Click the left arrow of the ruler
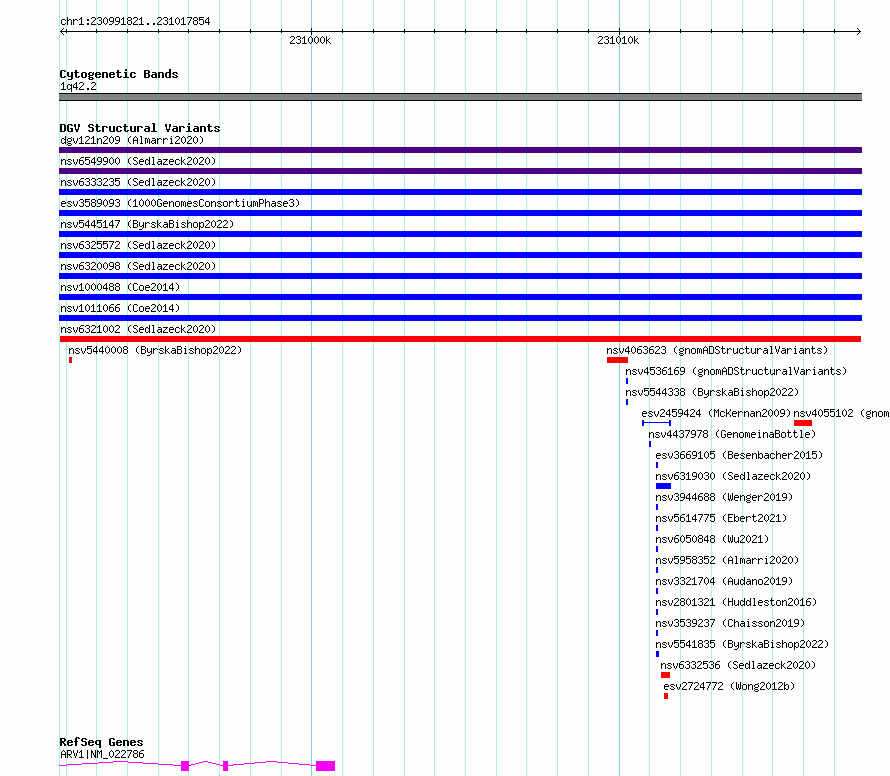The image size is (890, 776). click(x=63, y=32)
